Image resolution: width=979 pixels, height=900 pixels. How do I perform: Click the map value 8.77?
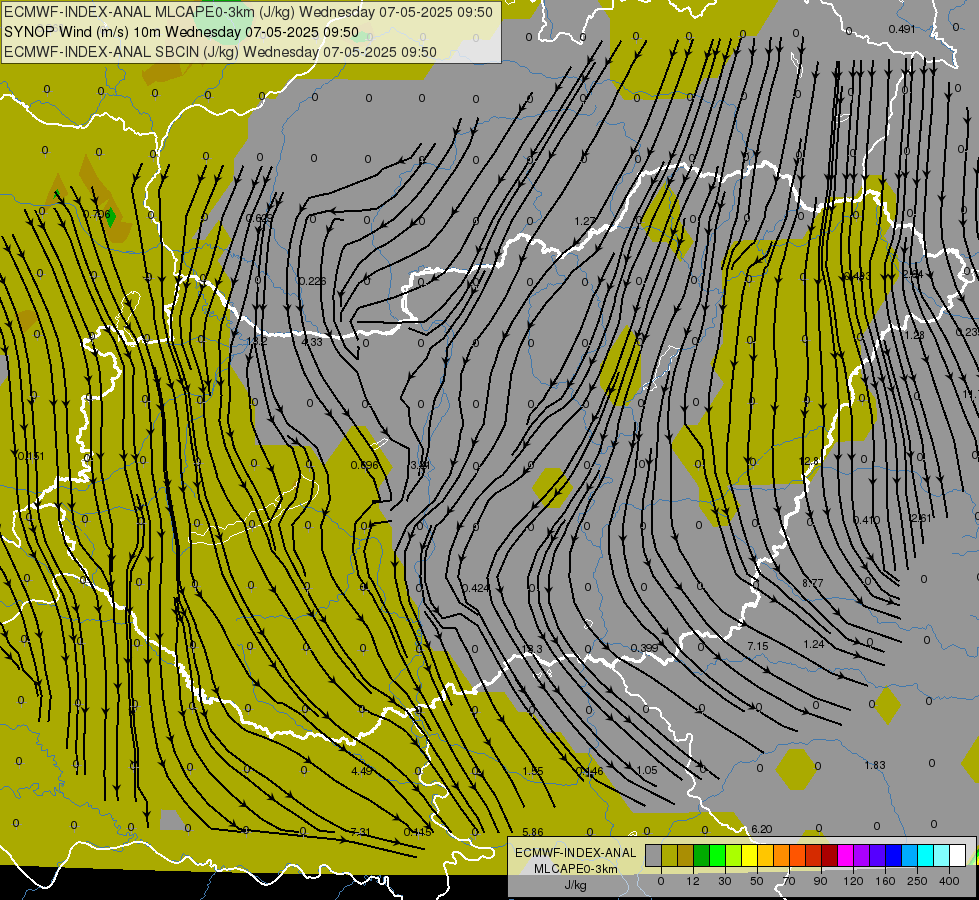[813, 583]
